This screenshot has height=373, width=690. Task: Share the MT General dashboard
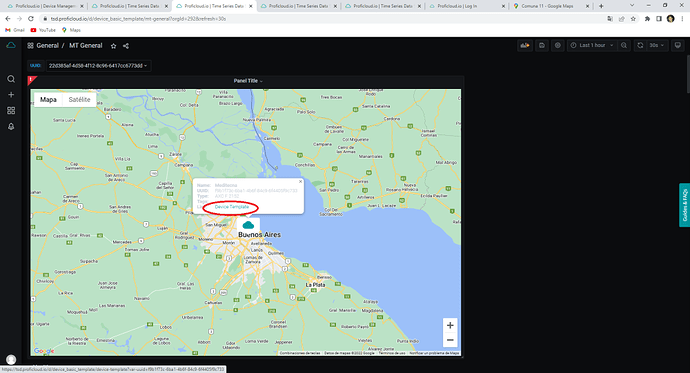126,46
